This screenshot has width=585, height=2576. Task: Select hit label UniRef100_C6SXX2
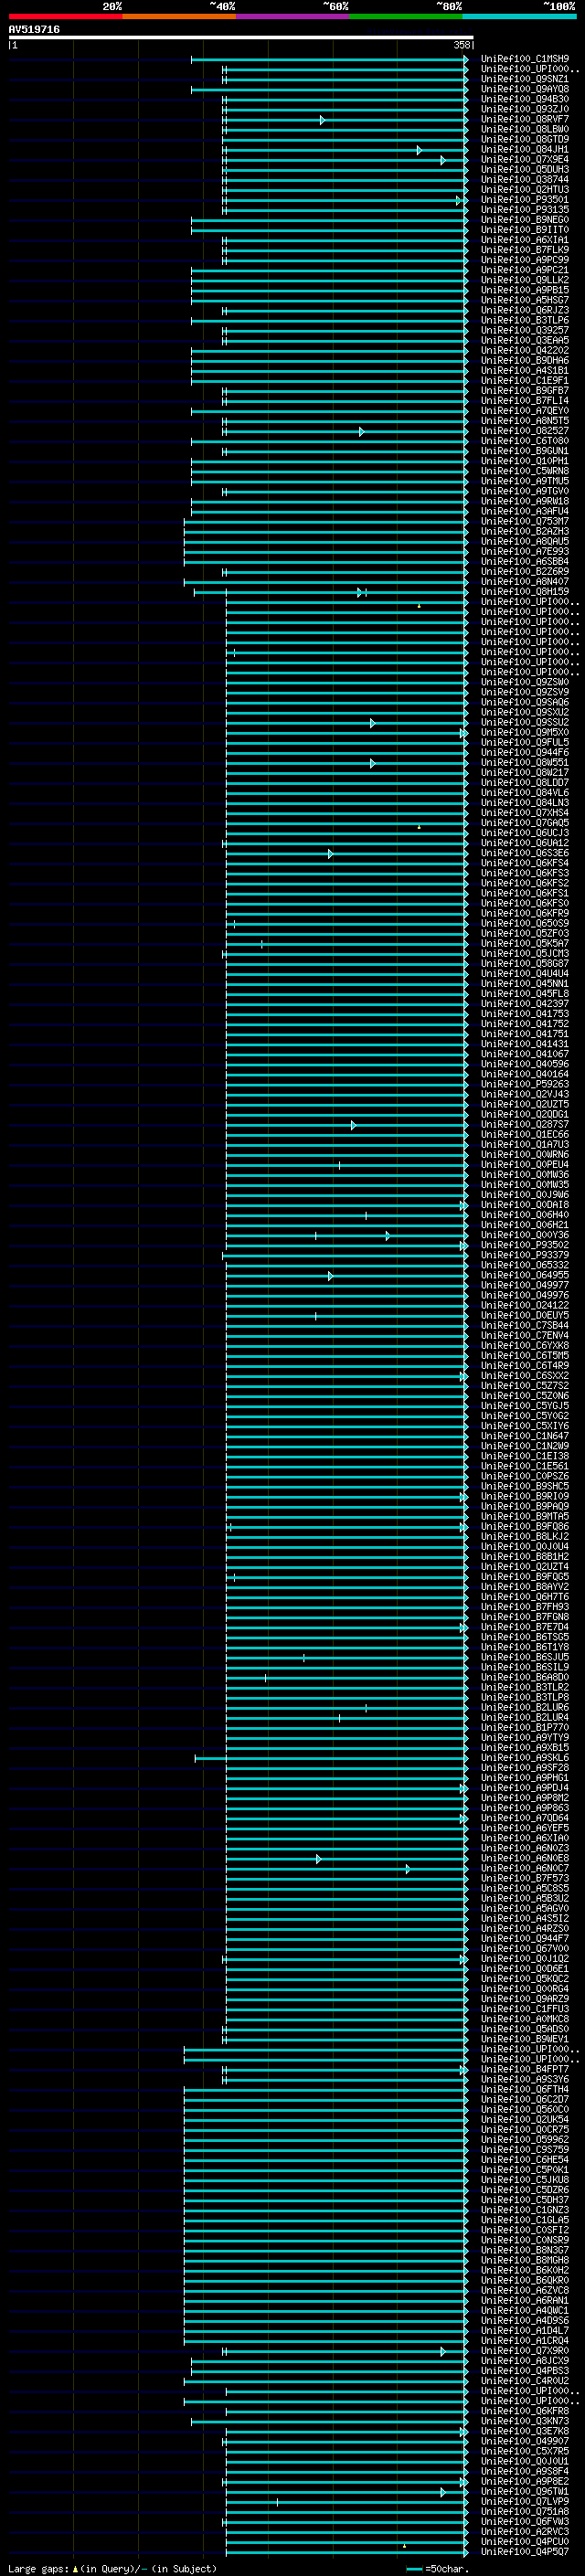524,1375
